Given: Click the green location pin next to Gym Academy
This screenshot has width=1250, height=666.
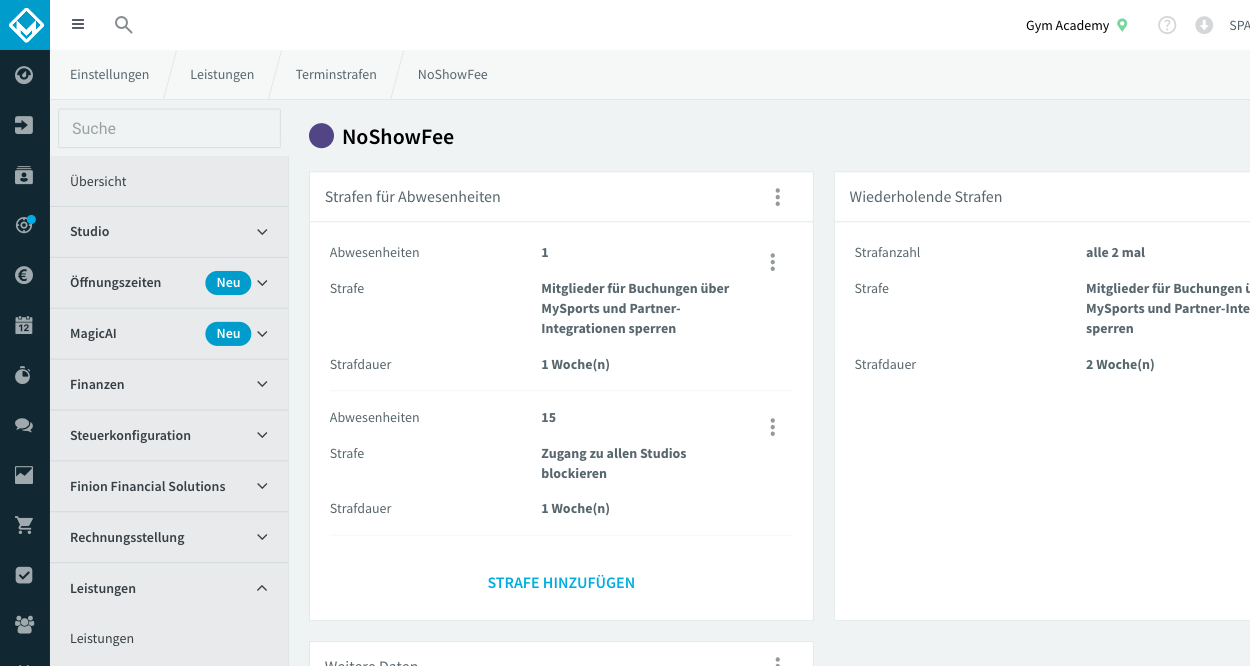Looking at the screenshot, I should tap(1122, 25).
